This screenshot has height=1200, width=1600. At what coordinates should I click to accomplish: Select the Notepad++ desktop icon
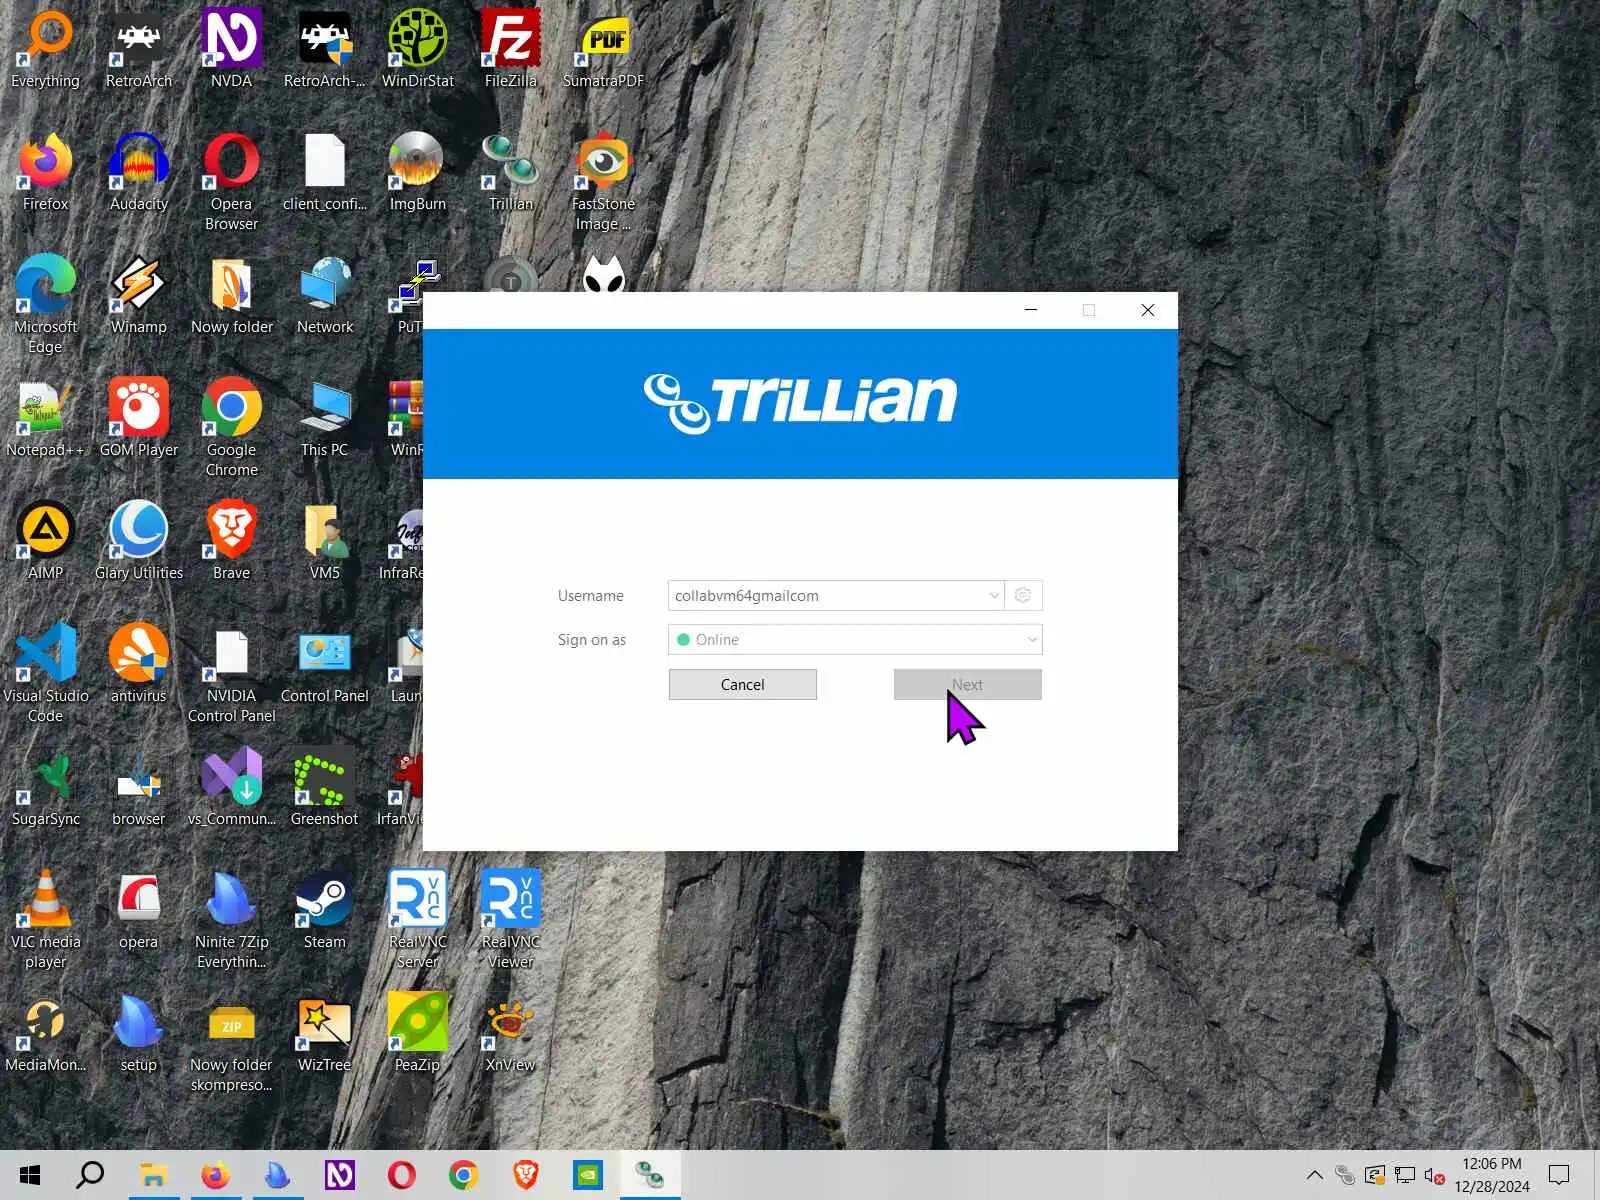[x=46, y=418]
